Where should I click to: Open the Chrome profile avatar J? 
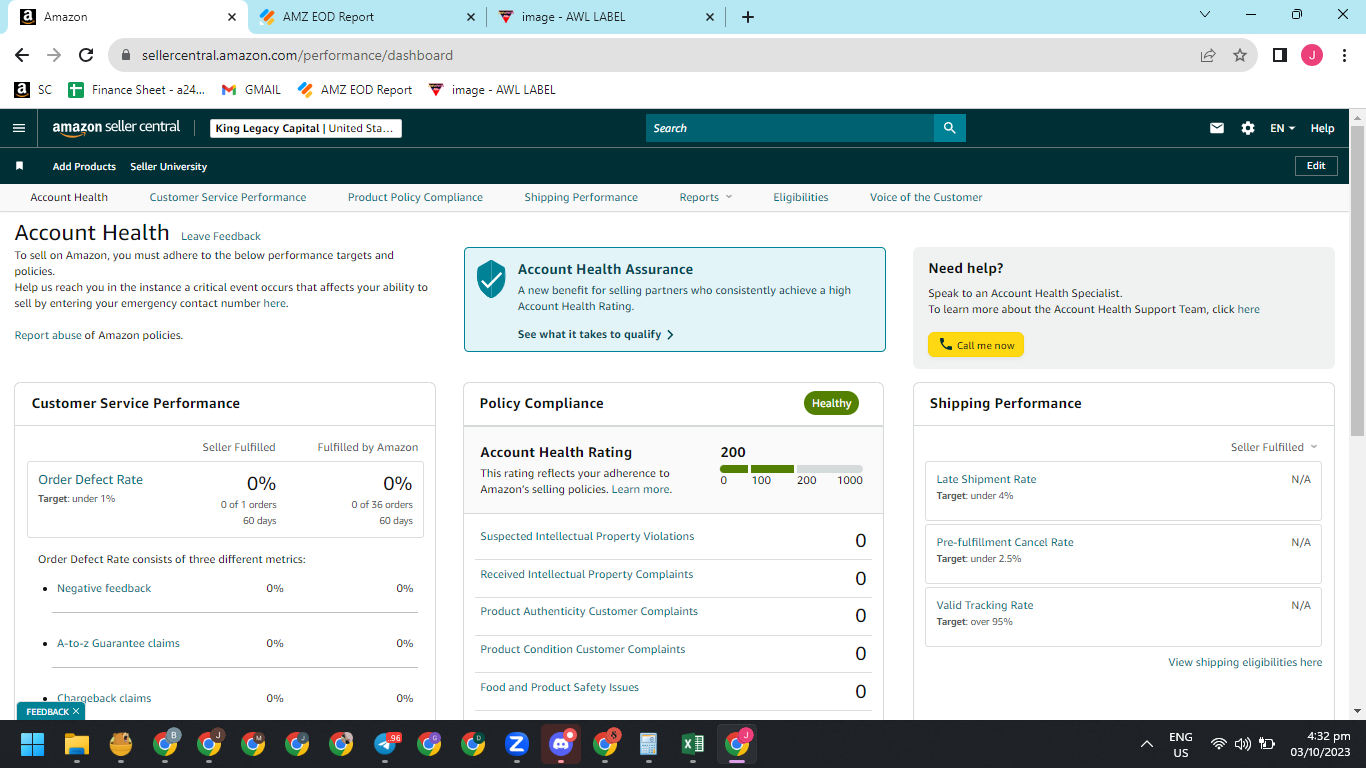(1311, 56)
